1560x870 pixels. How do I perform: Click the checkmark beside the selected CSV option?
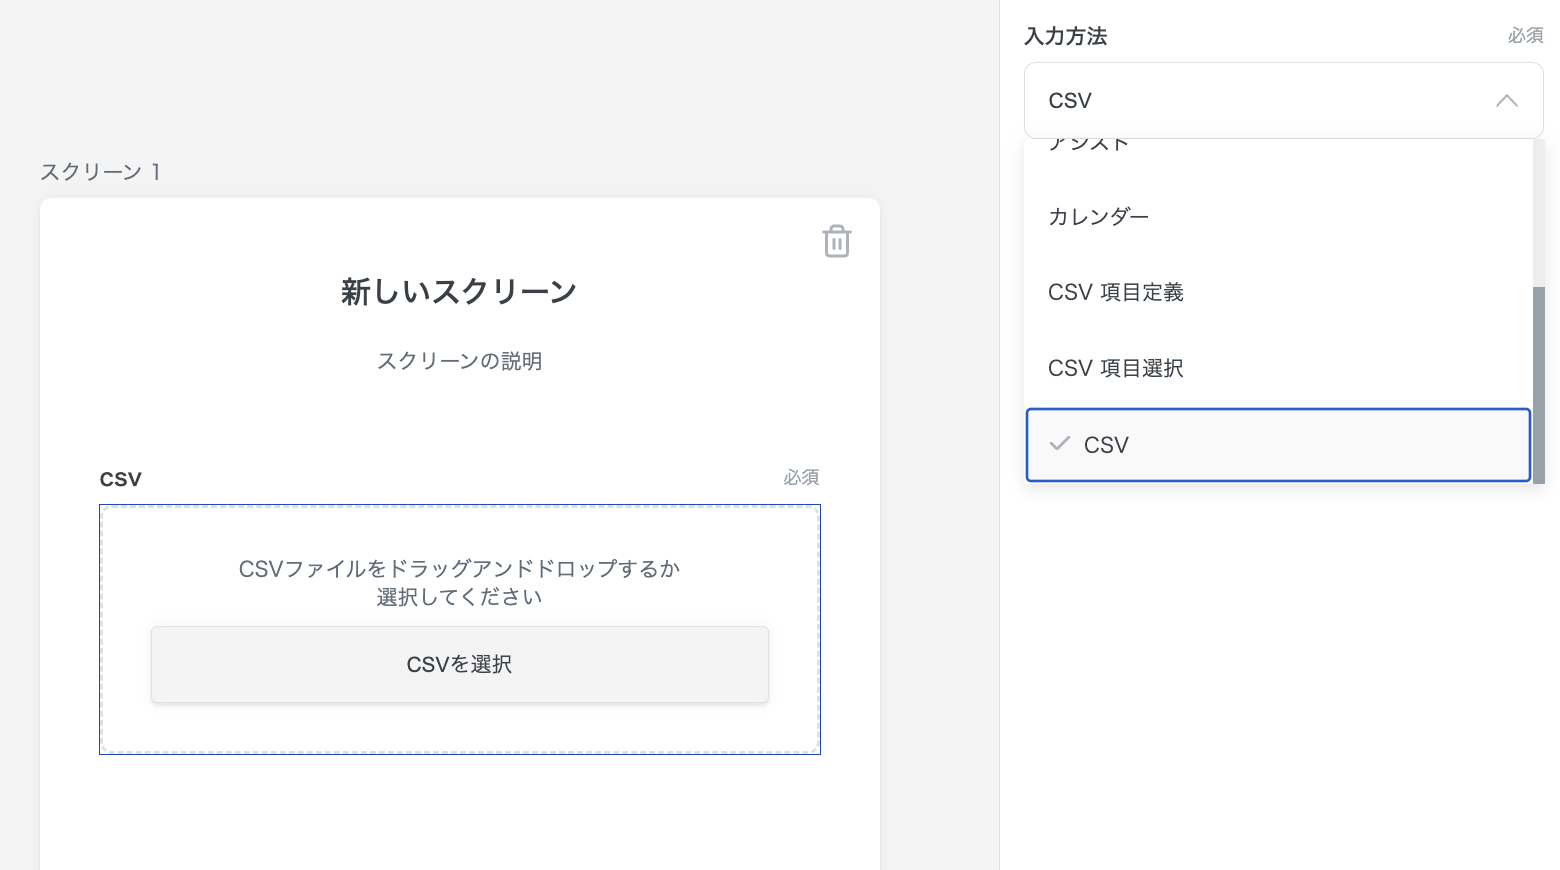[x=1060, y=444]
